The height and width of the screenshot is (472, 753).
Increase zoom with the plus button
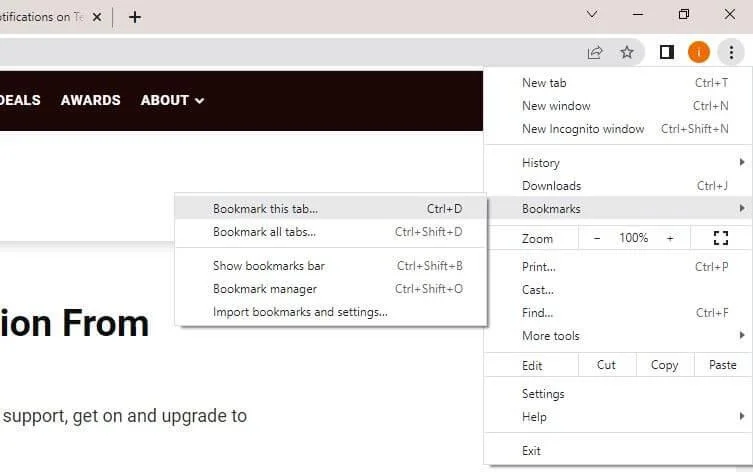click(670, 238)
